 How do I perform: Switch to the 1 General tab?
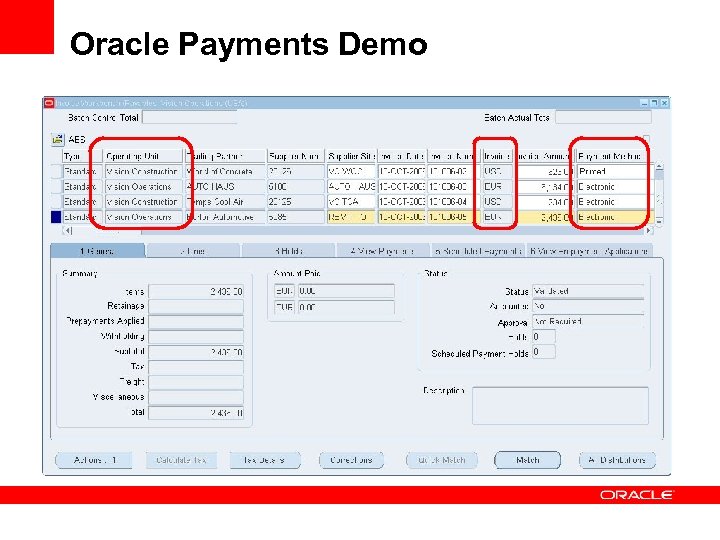click(97, 251)
